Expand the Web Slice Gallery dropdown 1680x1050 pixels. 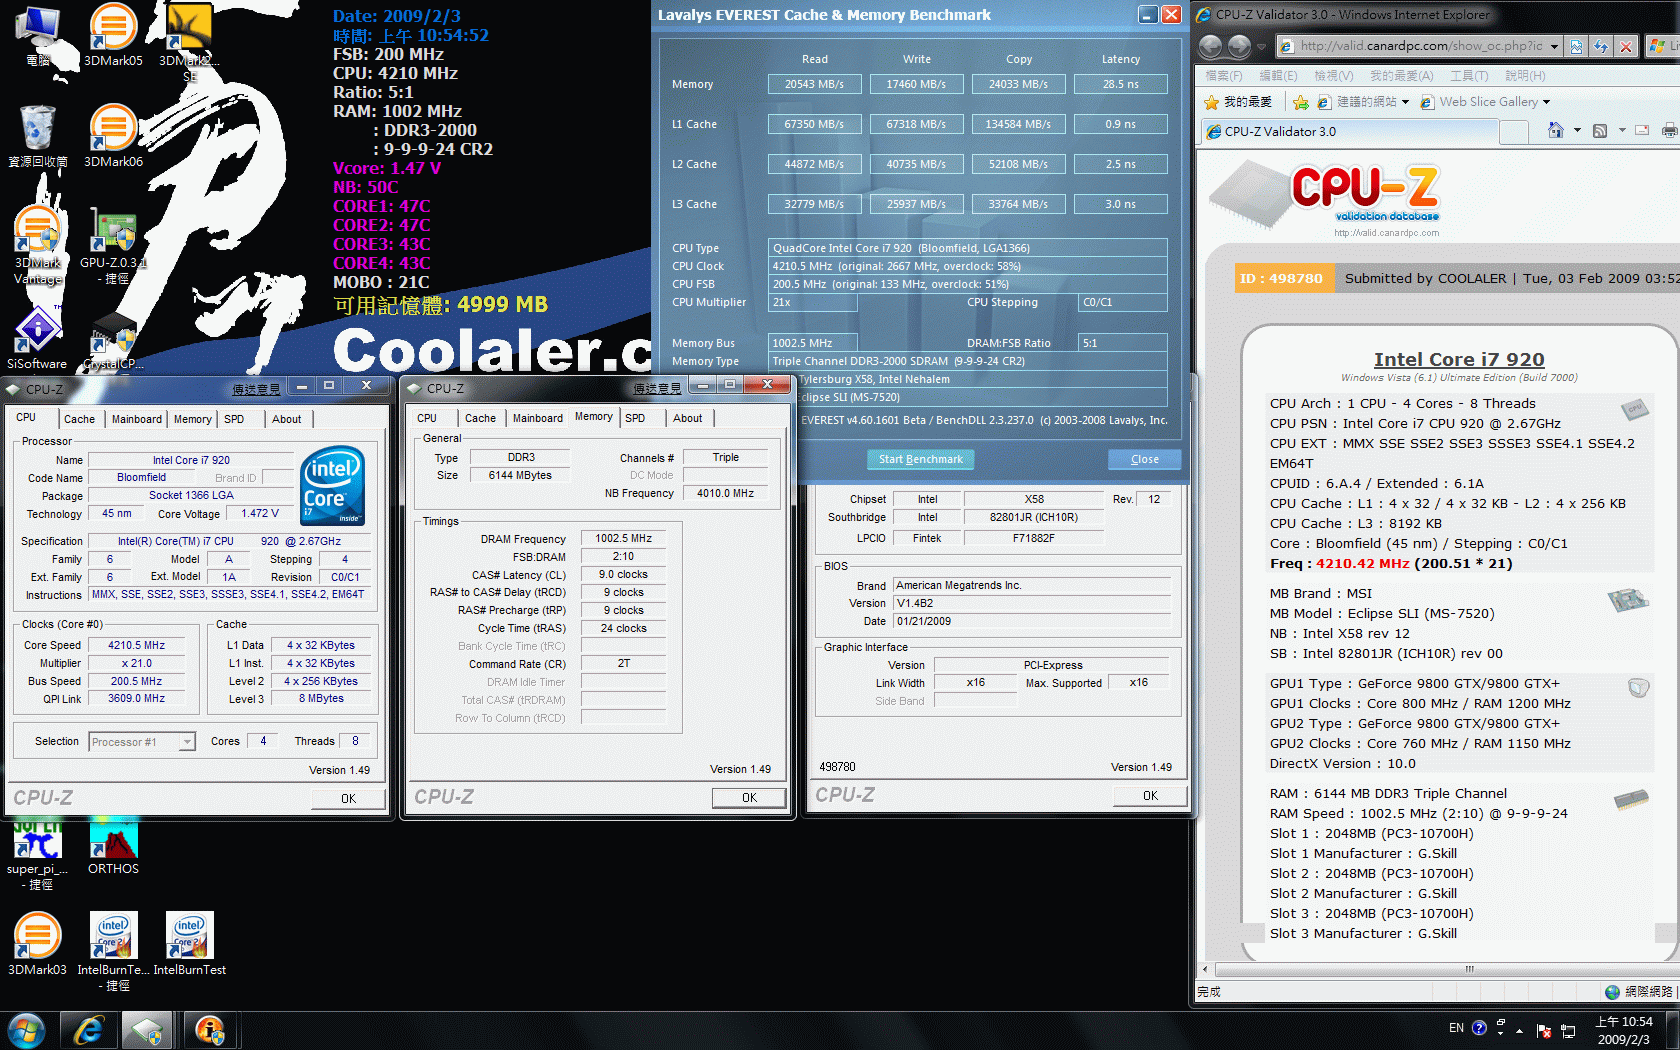coord(1546,102)
